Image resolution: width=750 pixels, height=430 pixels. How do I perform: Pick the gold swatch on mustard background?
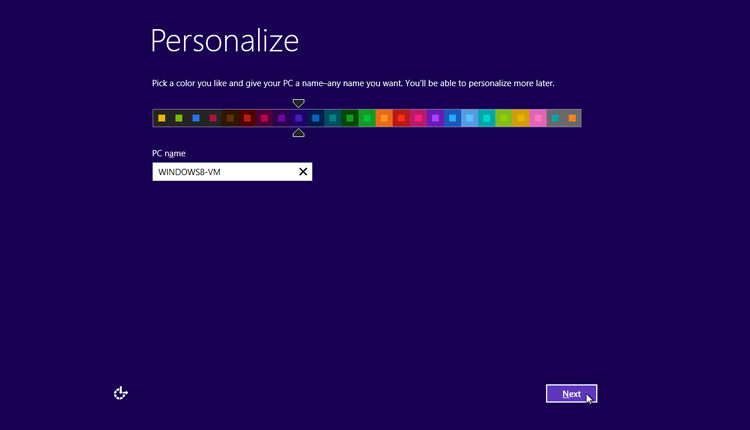(521, 118)
